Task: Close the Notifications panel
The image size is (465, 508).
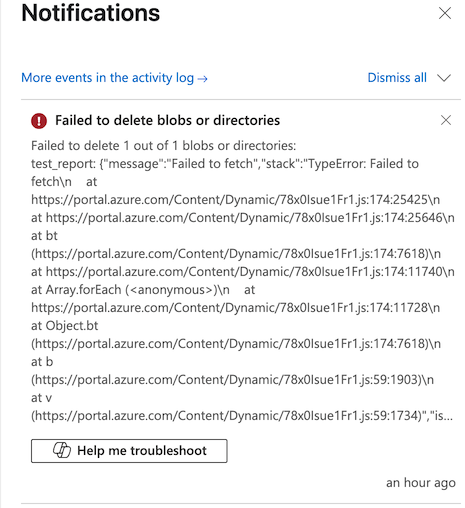Action: pos(445,13)
